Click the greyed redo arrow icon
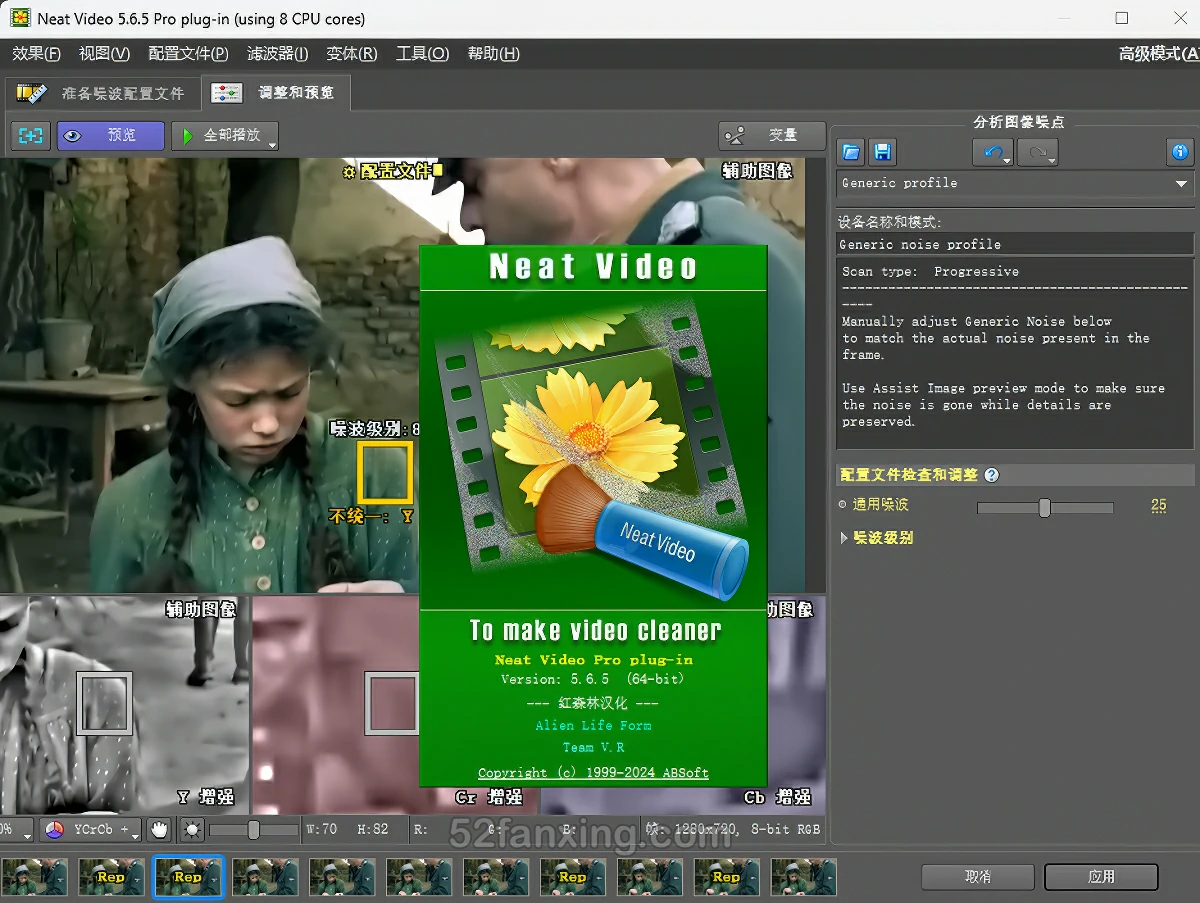Image resolution: width=1200 pixels, height=903 pixels. coord(1038,152)
